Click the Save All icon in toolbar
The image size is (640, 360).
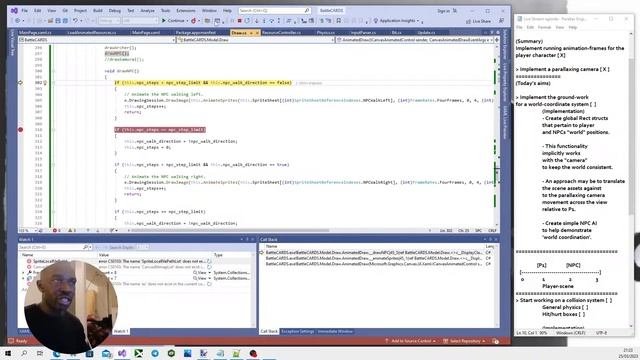point(65,21)
